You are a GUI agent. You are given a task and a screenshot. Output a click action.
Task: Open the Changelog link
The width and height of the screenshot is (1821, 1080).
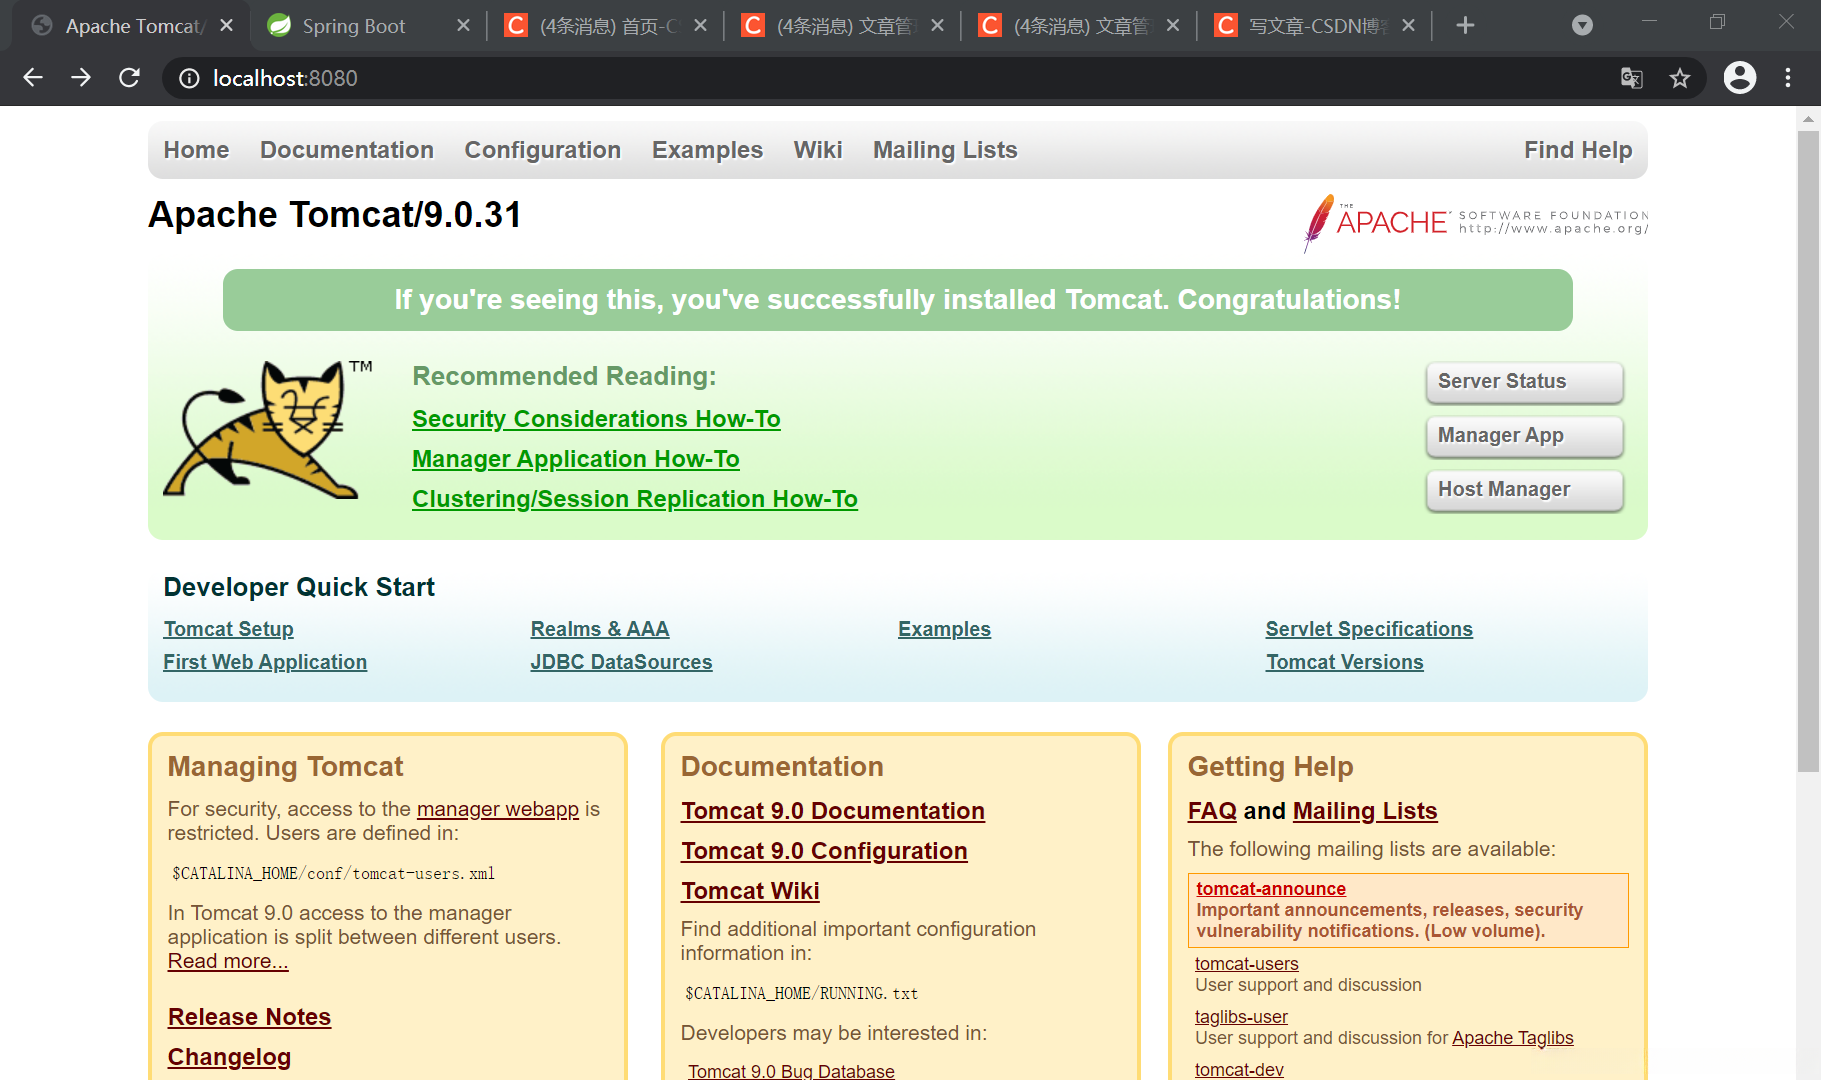[x=229, y=1057]
